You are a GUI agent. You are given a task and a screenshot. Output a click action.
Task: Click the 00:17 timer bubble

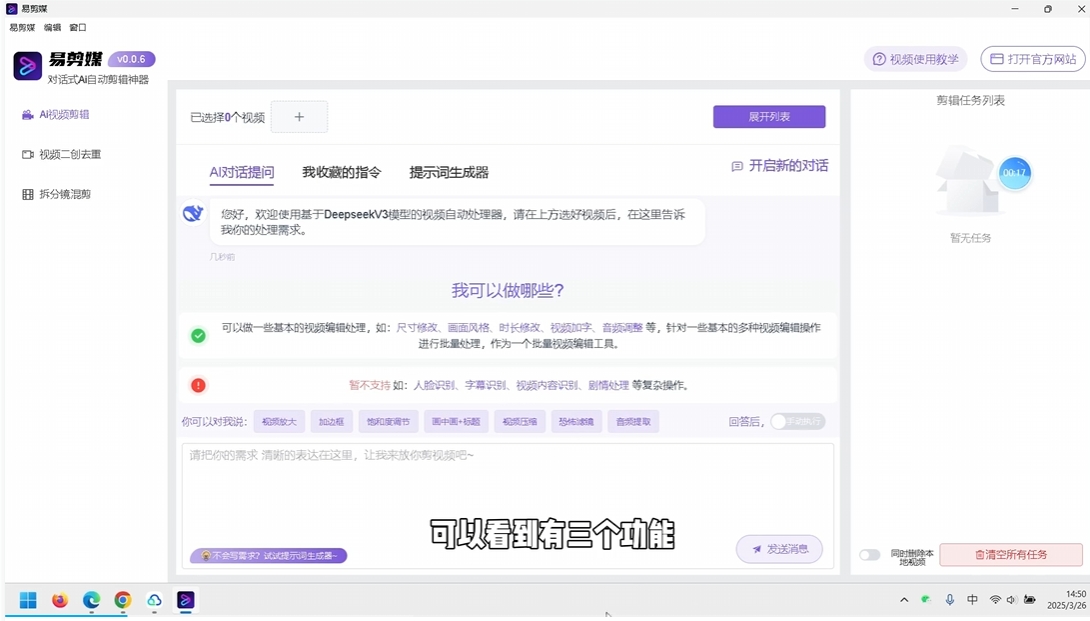click(1014, 172)
